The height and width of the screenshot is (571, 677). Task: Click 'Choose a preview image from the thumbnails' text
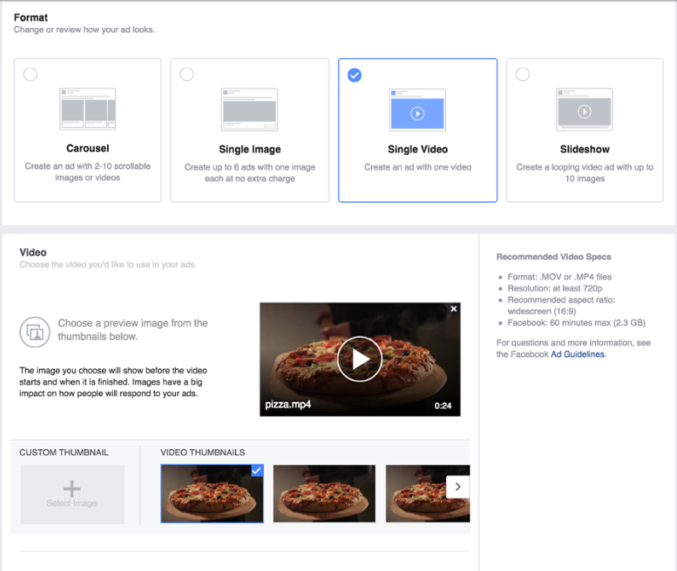pos(133,330)
